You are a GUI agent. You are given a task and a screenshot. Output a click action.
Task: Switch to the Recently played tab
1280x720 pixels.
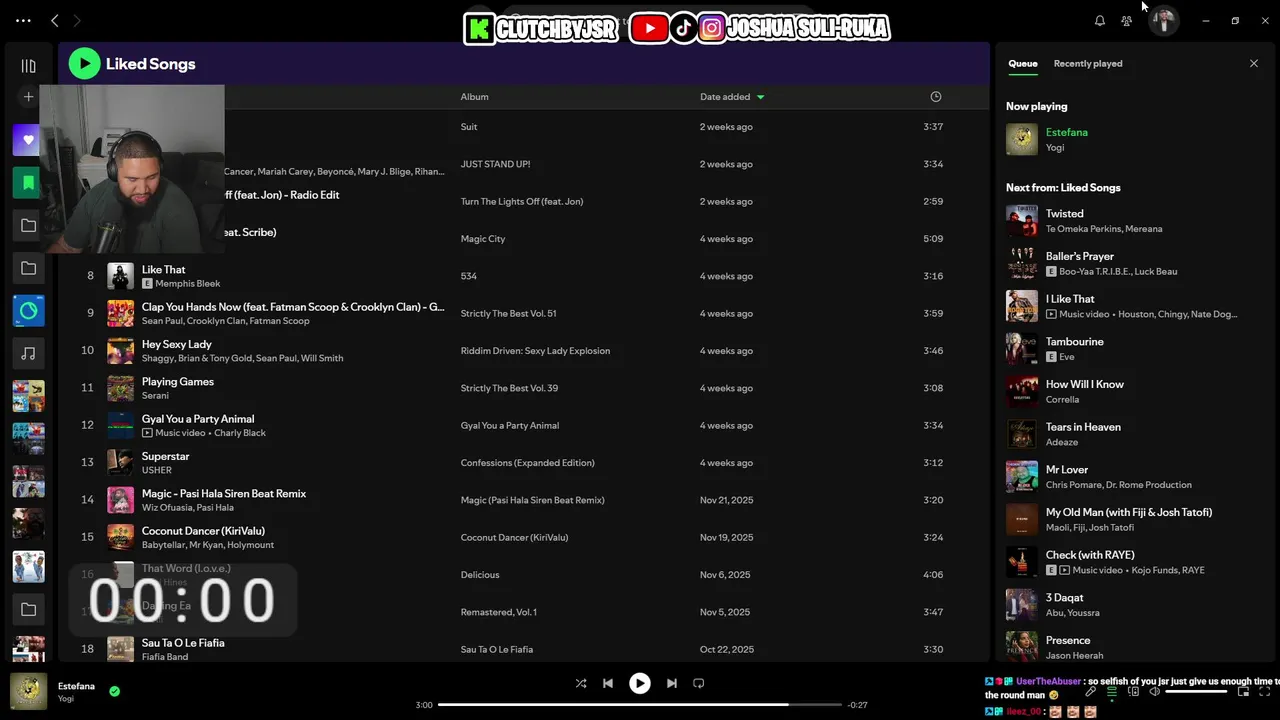click(x=1088, y=63)
